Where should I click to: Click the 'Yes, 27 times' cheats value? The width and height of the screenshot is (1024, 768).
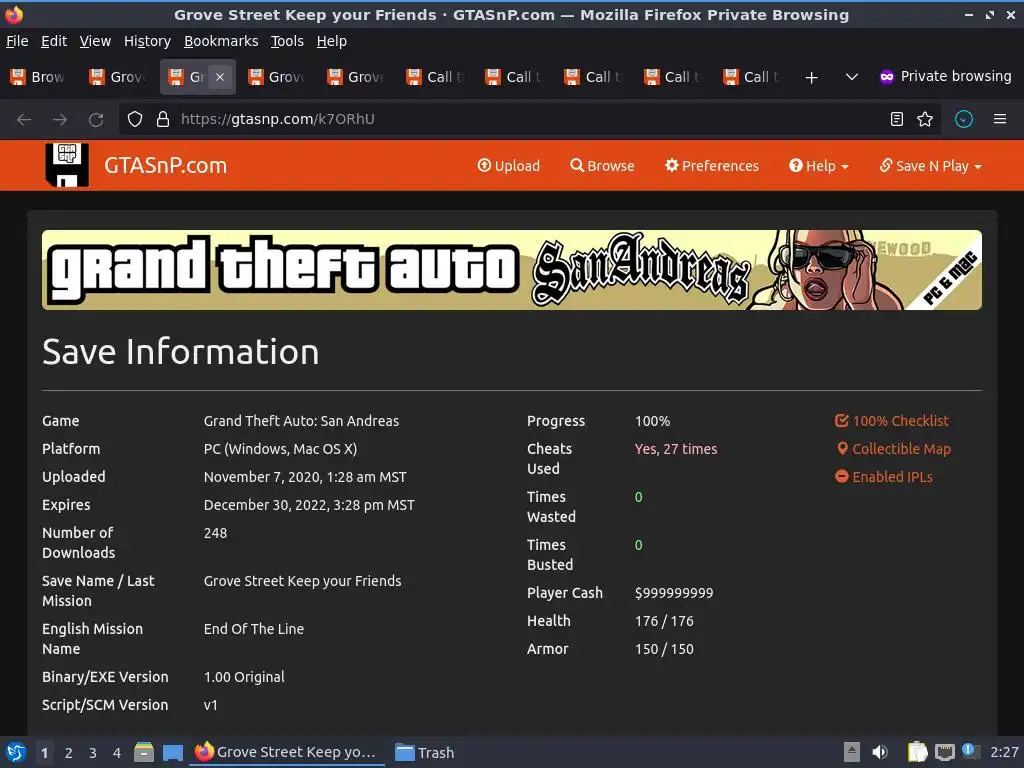point(676,449)
